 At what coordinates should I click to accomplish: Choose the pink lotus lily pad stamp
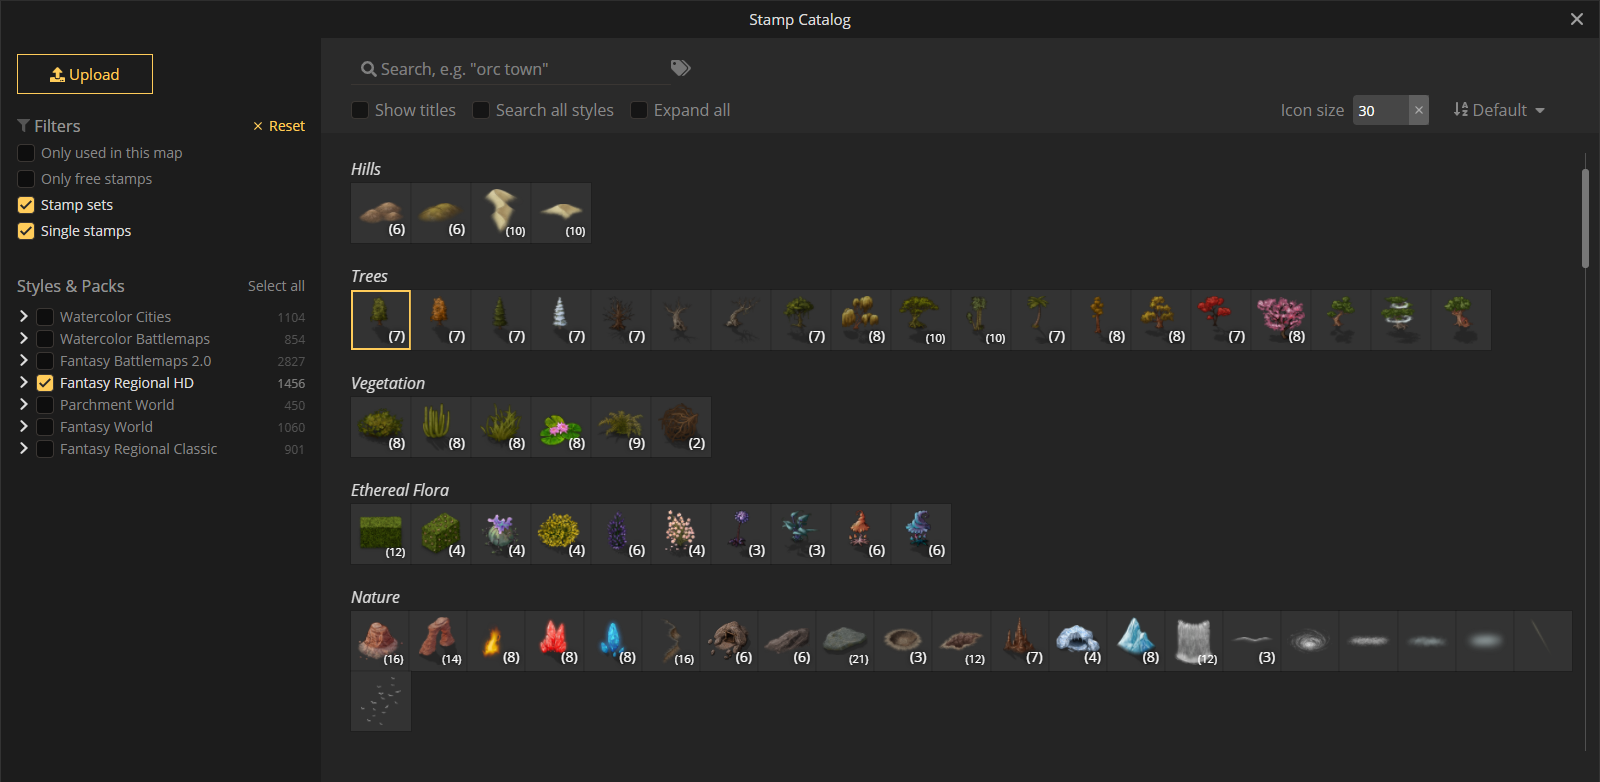pyautogui.click(x=561, y=427)
